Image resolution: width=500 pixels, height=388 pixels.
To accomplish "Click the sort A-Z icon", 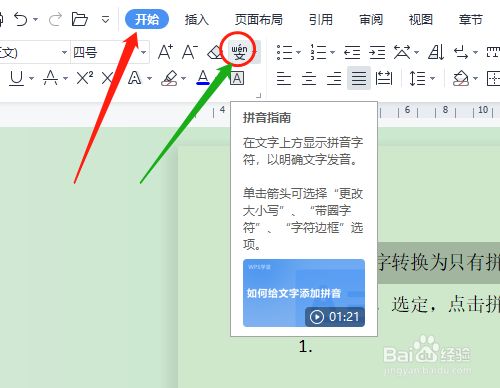I will click(x=436, y=52).
